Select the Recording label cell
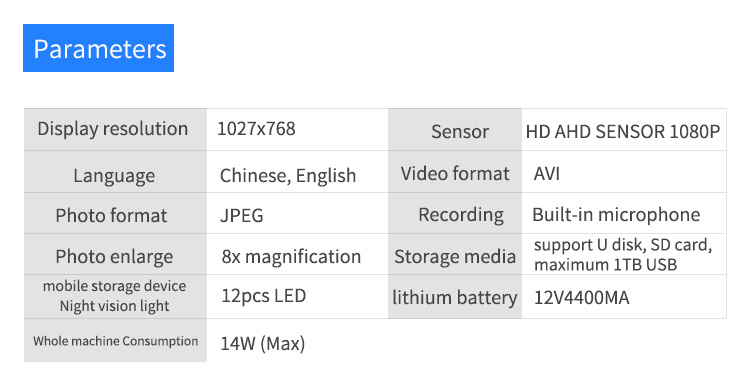 (455, 213)
